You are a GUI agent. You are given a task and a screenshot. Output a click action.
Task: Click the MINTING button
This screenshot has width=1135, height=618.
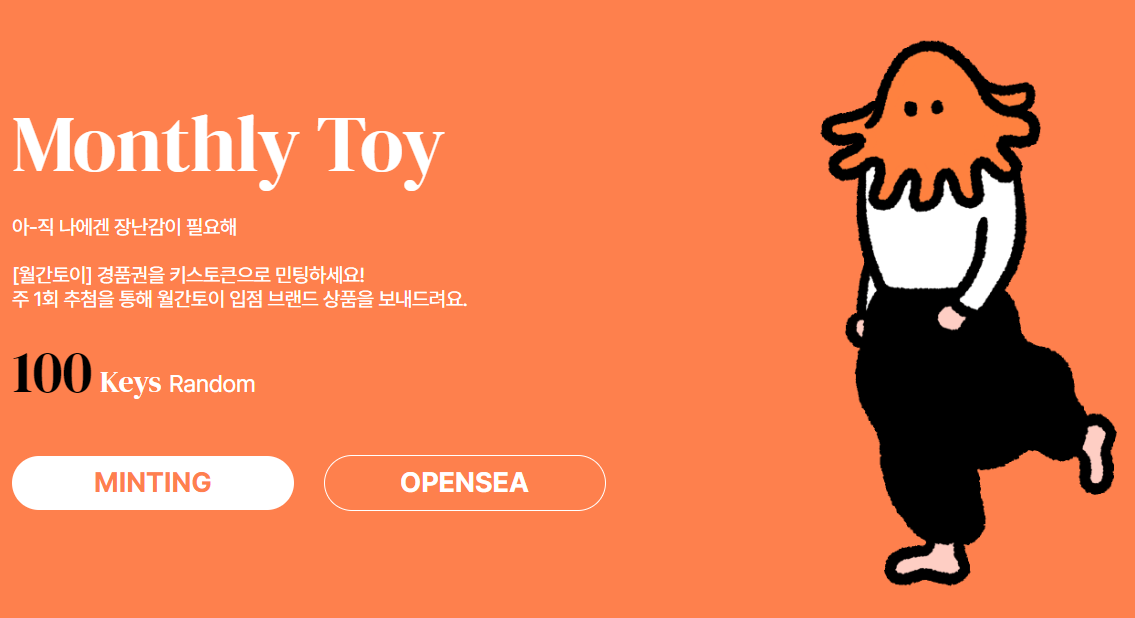pos(153,483)
